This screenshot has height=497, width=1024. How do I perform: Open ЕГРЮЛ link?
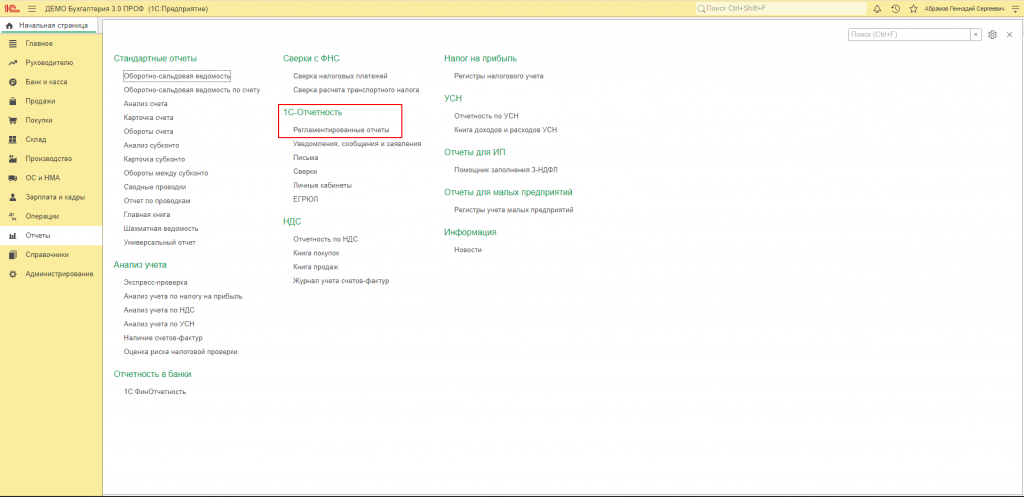click(x=304, y=199)
